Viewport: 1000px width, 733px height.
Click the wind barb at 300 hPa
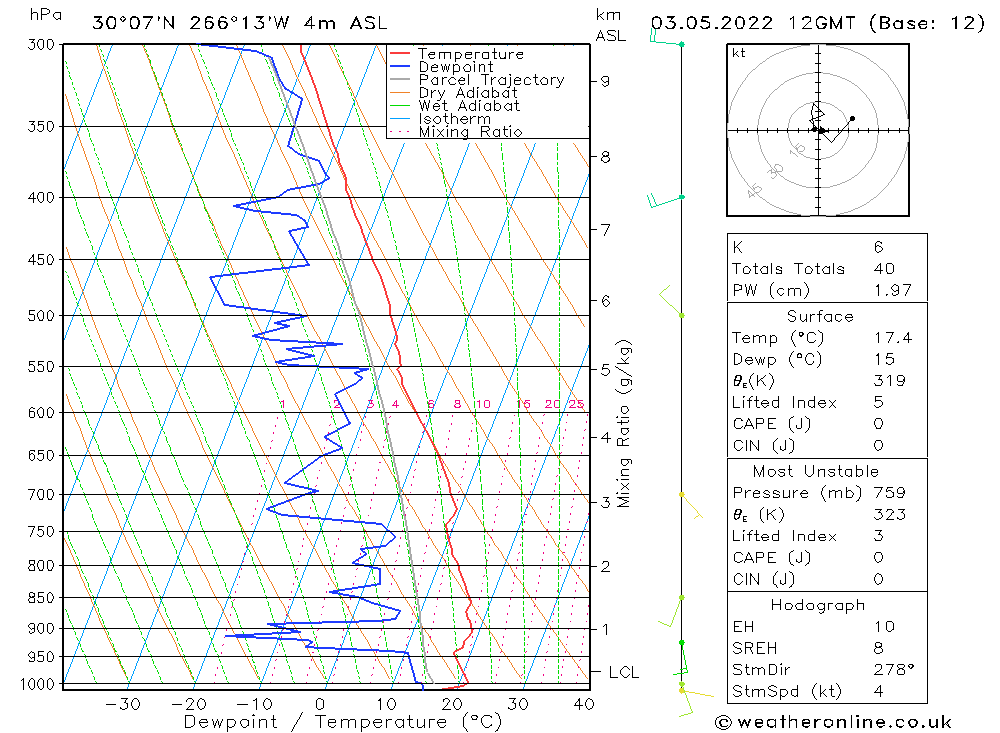point(666,38)
